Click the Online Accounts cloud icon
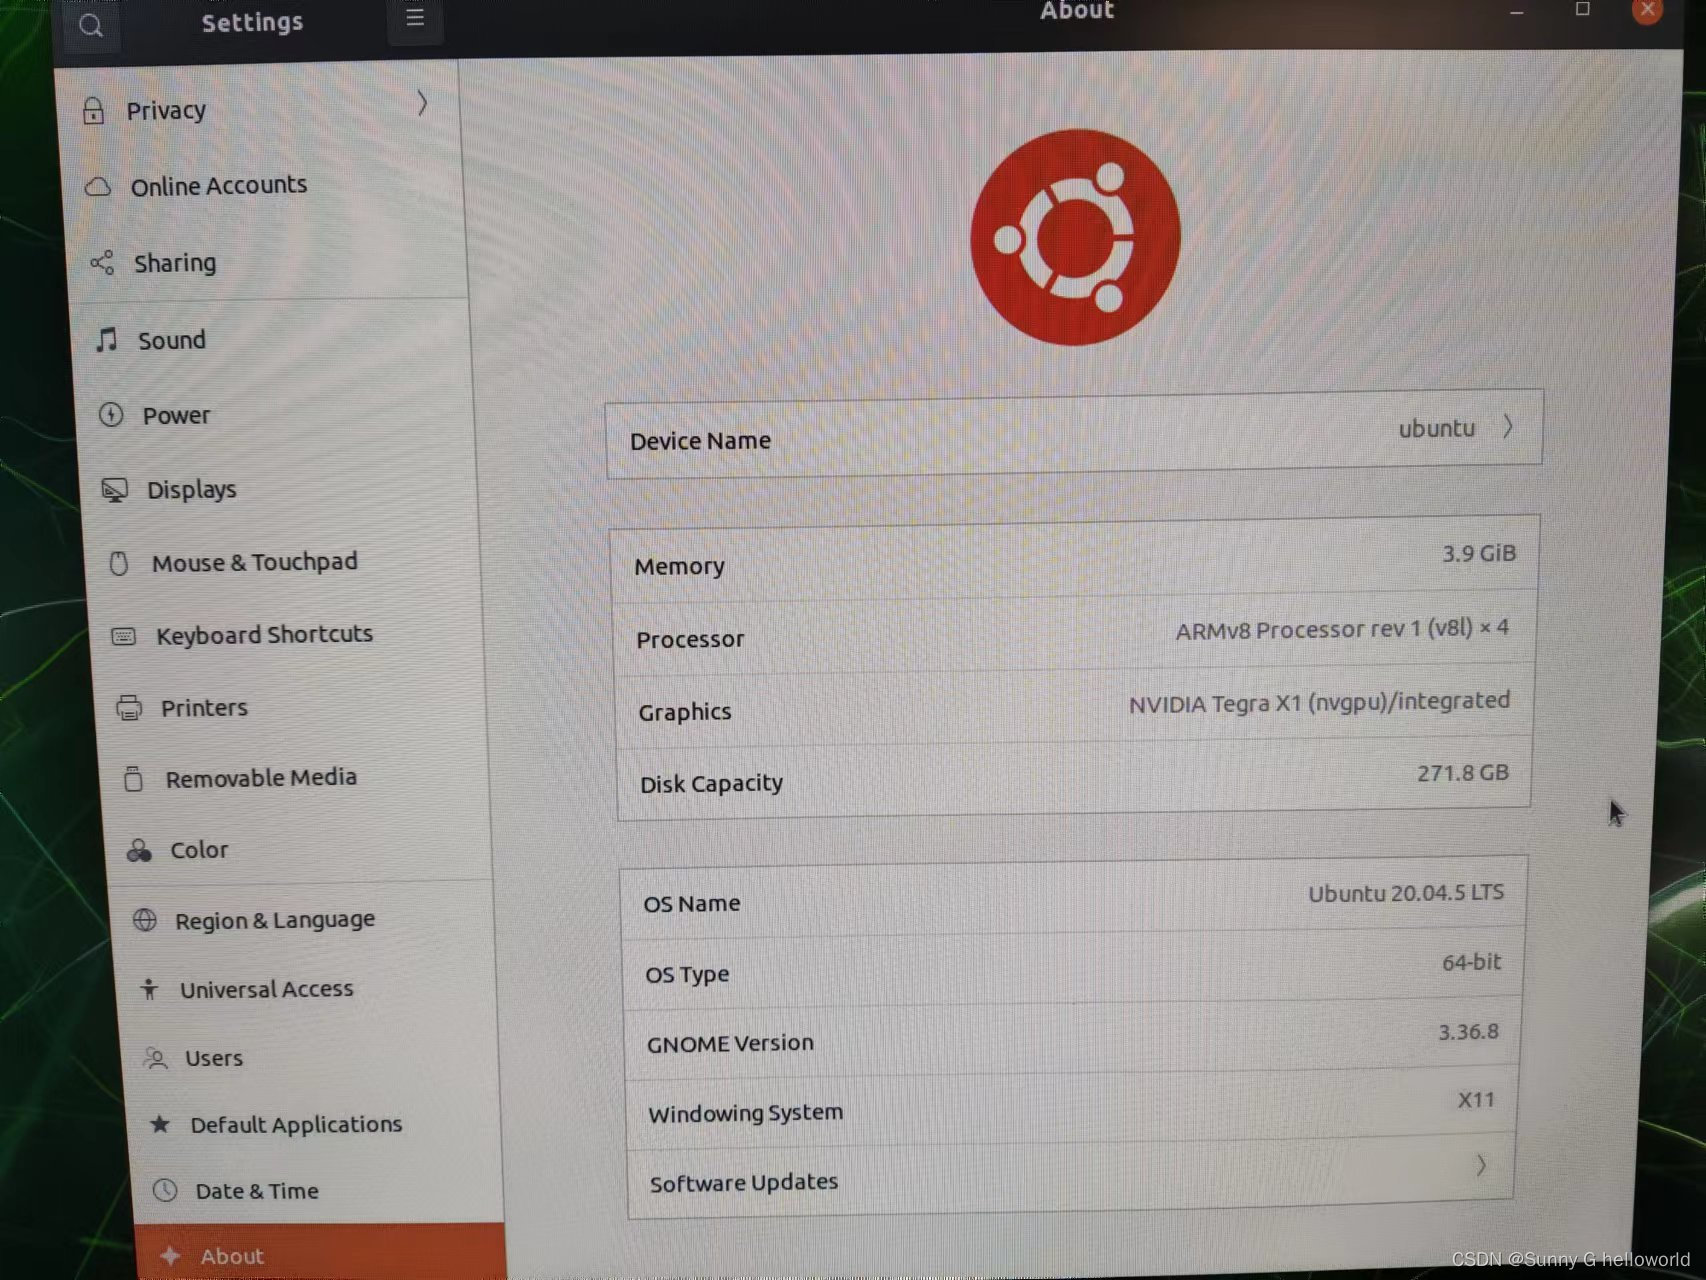 point(98,187)
